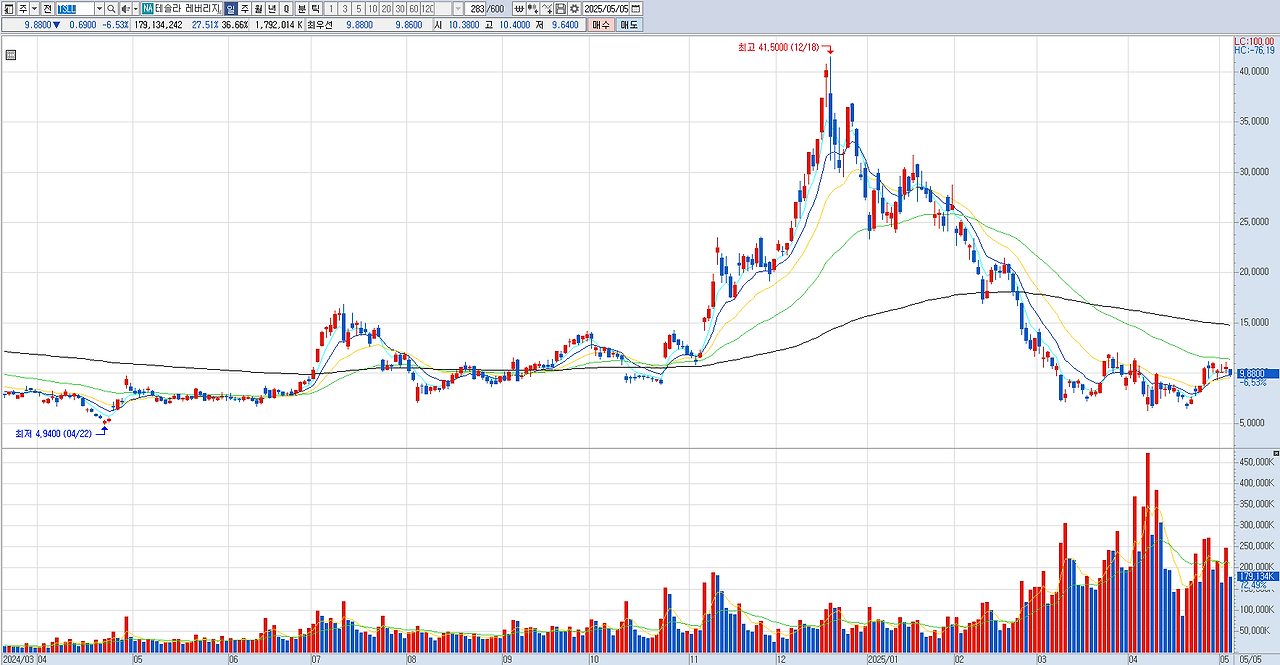Click the panel detach icon at toolbar start
1280x665 pixels.
(9, 9)
